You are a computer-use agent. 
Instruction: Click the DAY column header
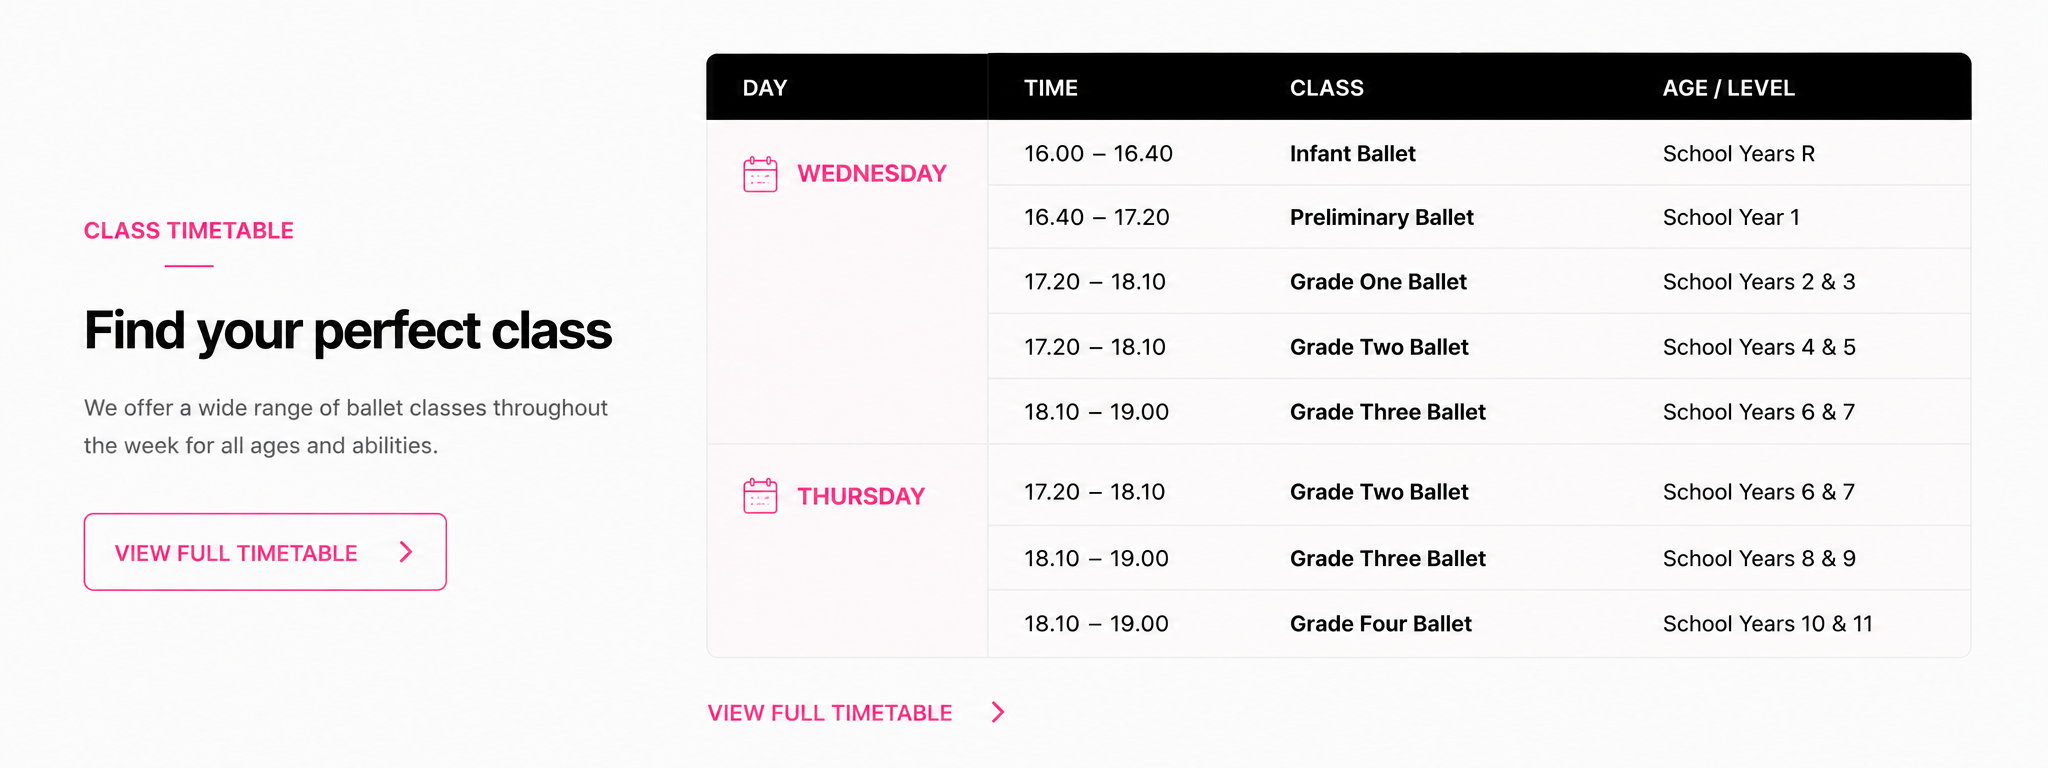tap(765, 88)
